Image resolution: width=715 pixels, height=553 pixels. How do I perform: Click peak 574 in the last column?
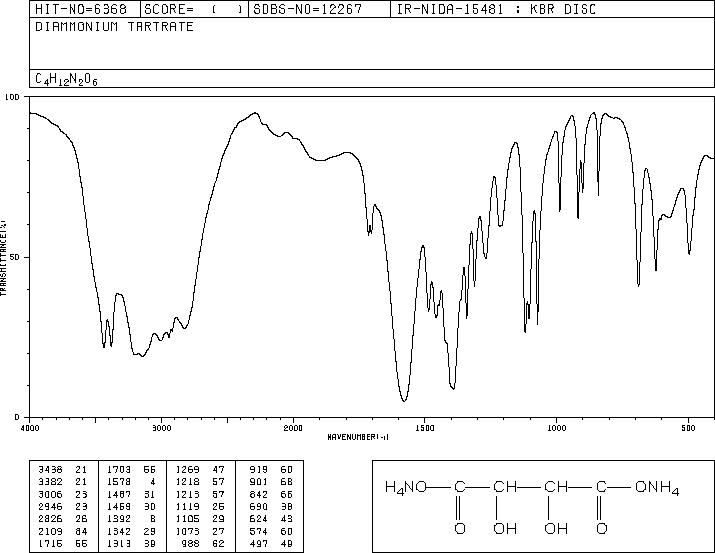(x=259, y=531)
